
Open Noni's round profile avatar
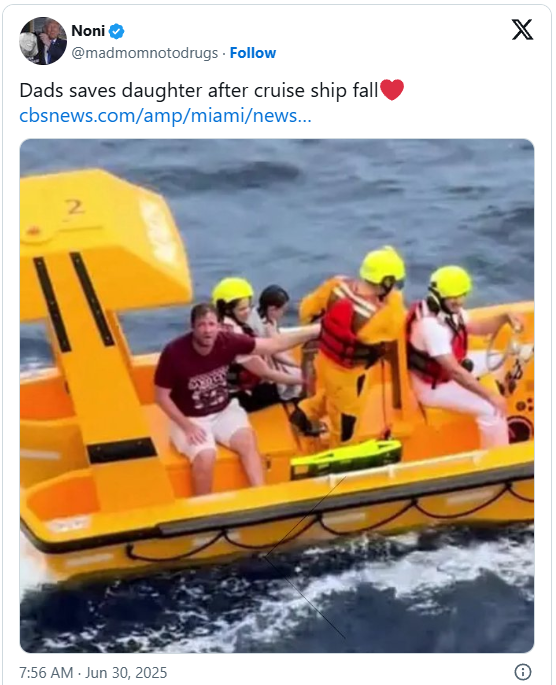click(x=43, y=41)
